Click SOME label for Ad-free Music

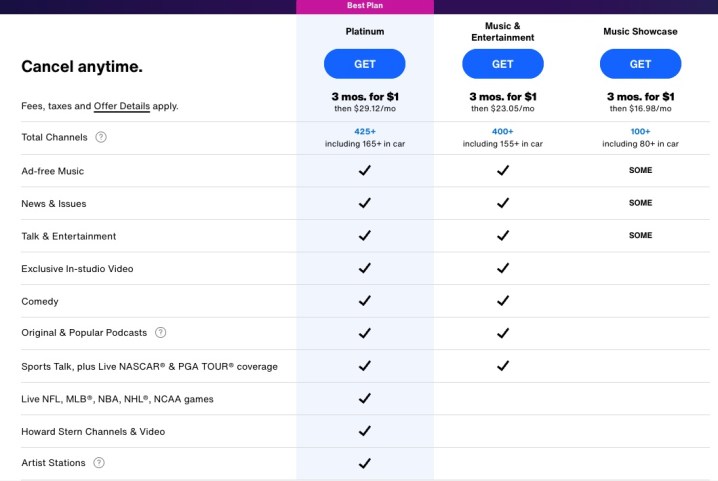(640, 171)
